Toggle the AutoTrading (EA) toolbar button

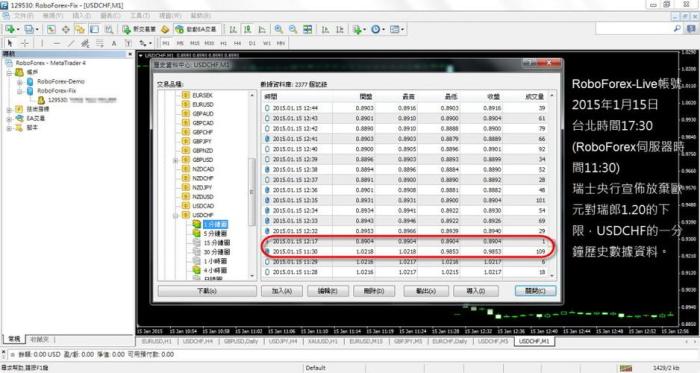tap(196, 29)
